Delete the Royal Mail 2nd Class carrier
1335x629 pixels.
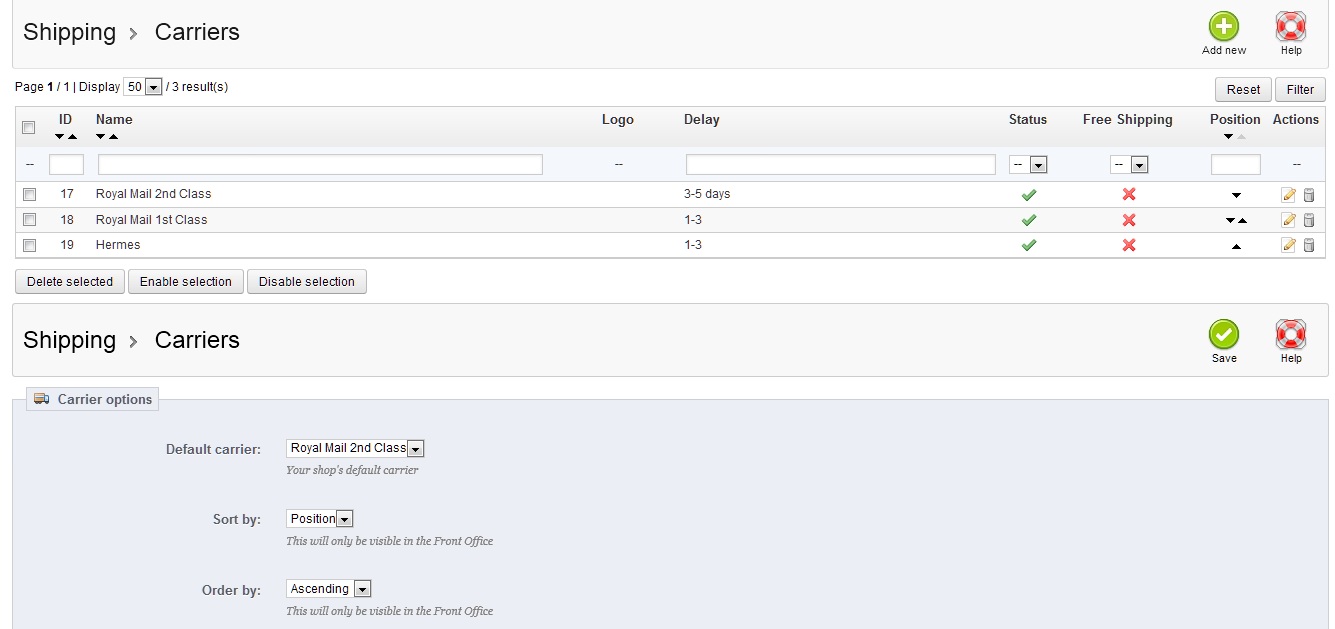click(x=1309, y=195)
